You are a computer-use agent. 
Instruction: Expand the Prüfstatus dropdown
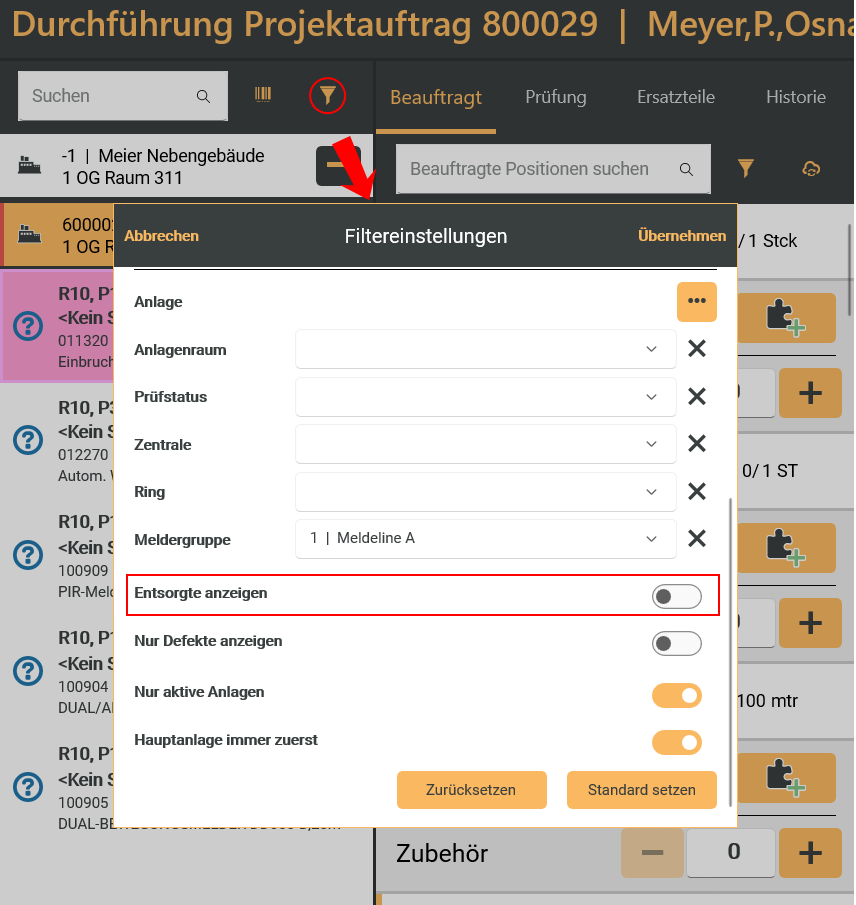[x=485, y=397]
